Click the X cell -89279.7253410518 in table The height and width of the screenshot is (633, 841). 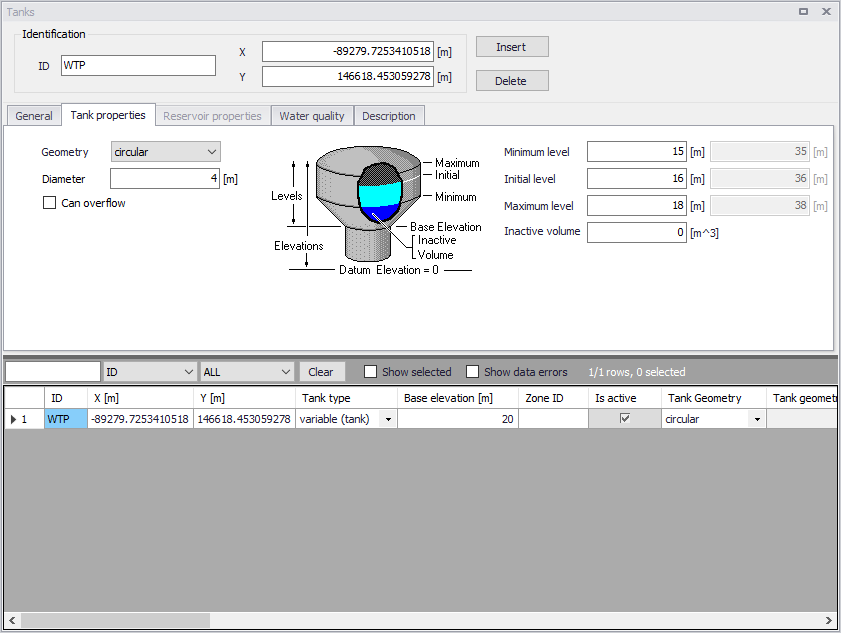pyautogui.click(x=140, y=419)
